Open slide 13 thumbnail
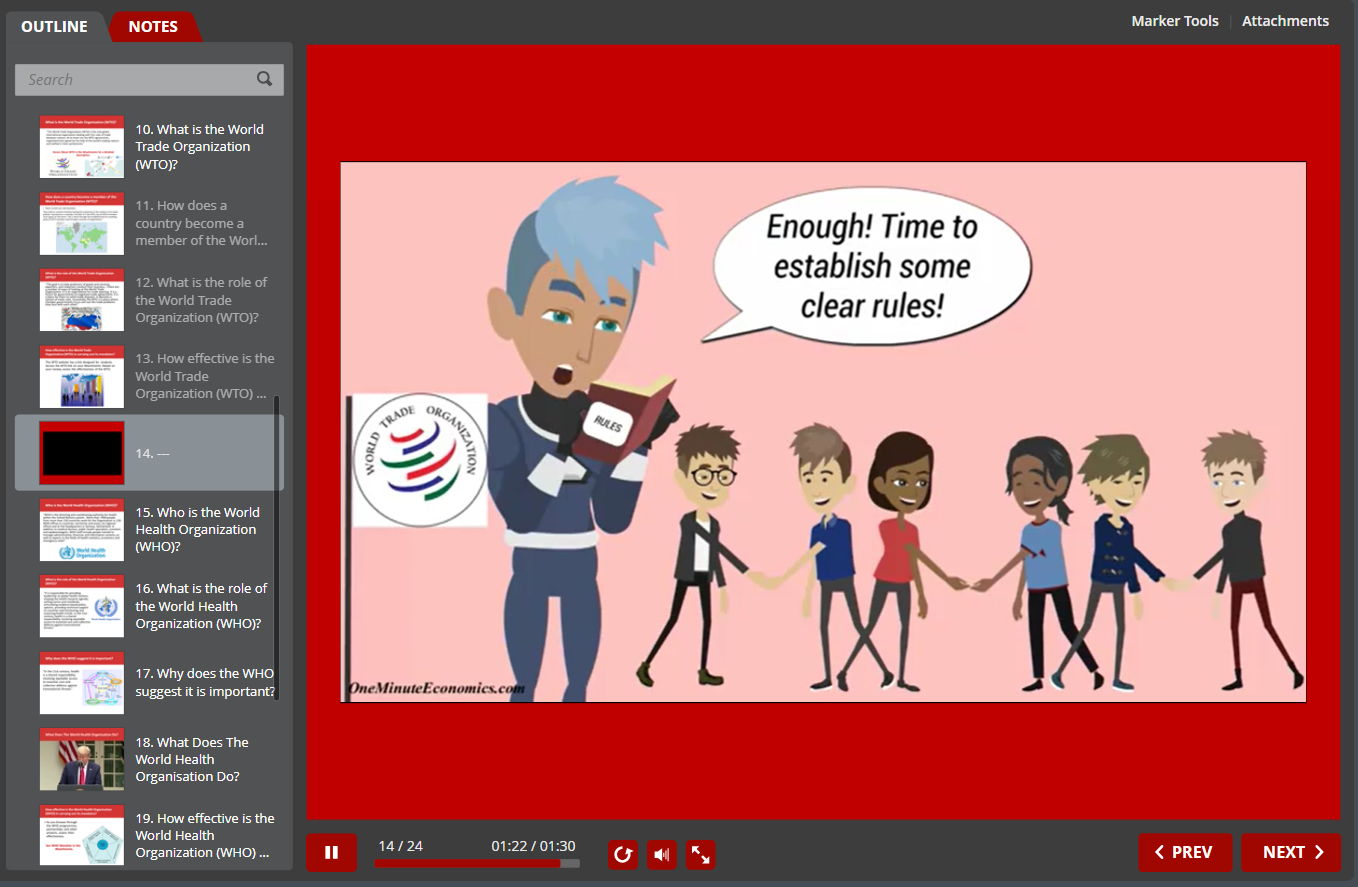Viewport: 1358px width, 887px height. (x=82, y=376)
